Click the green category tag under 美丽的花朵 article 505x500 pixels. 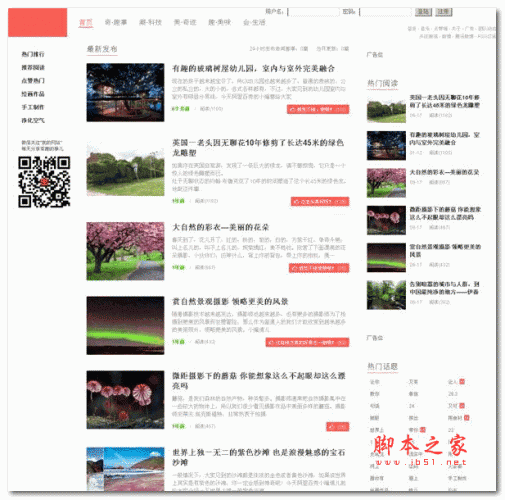coord(178,267)
